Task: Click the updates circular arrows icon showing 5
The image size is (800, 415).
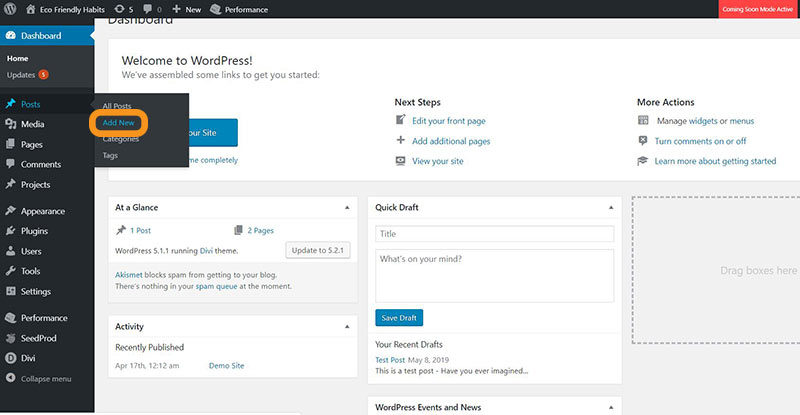Action: tap(119, 9)
